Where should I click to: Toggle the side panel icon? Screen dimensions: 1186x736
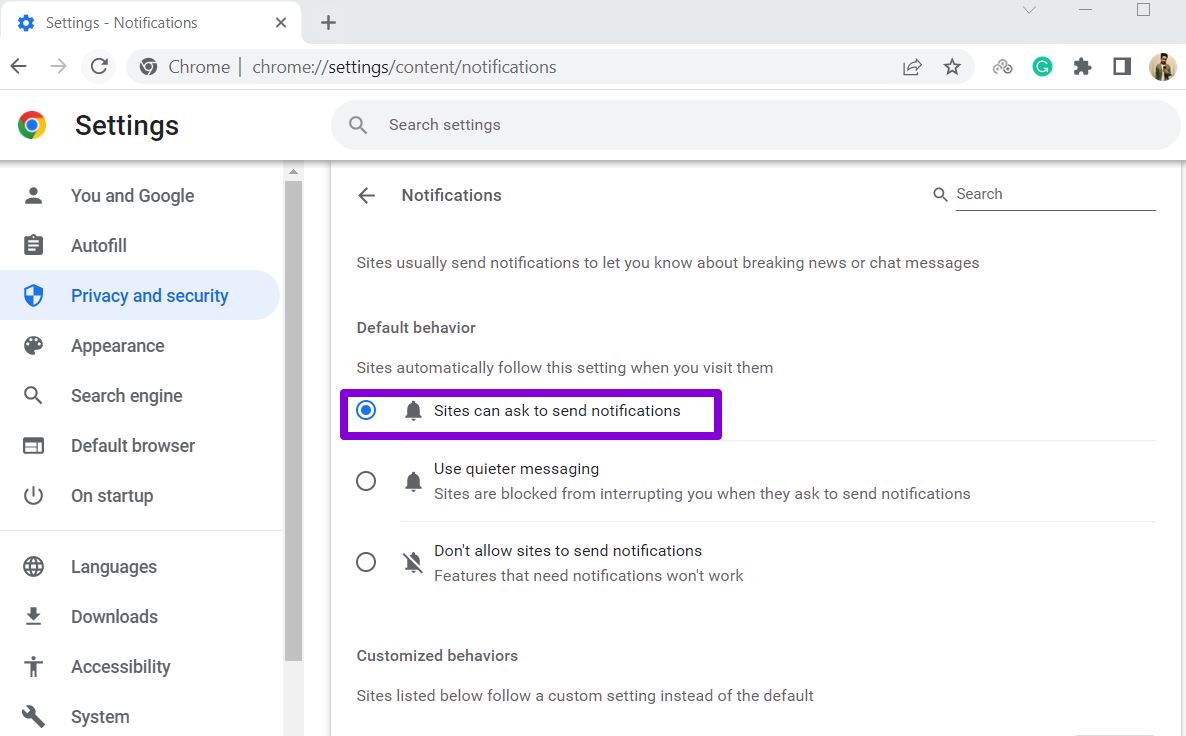click(x=1122, y=67)
